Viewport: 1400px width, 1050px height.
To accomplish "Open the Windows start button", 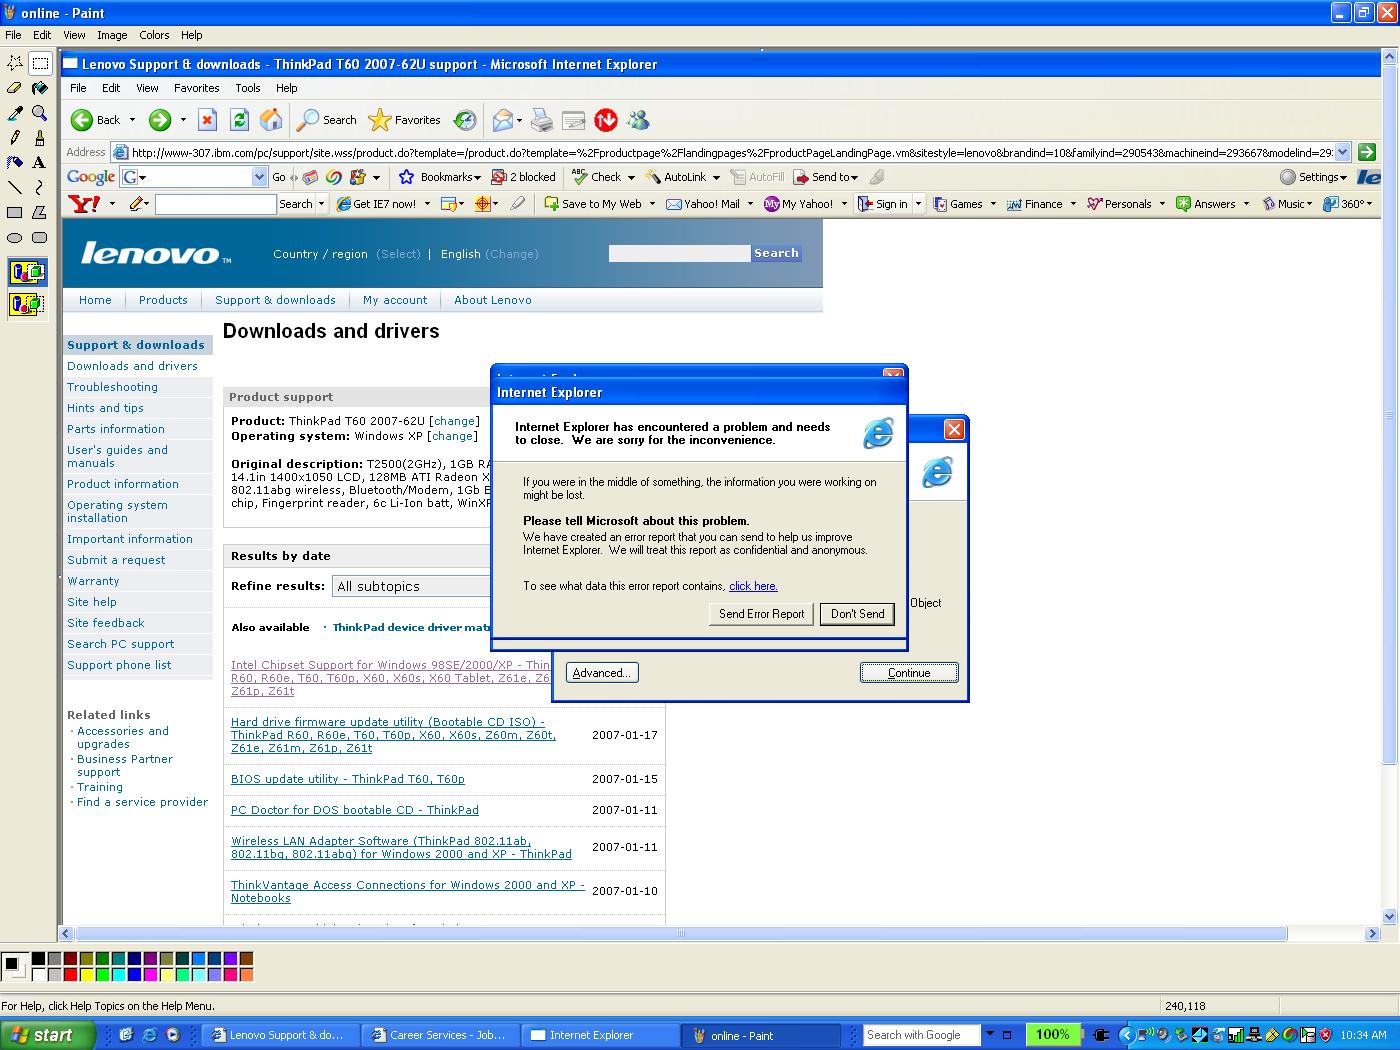I will [47, 1035].
